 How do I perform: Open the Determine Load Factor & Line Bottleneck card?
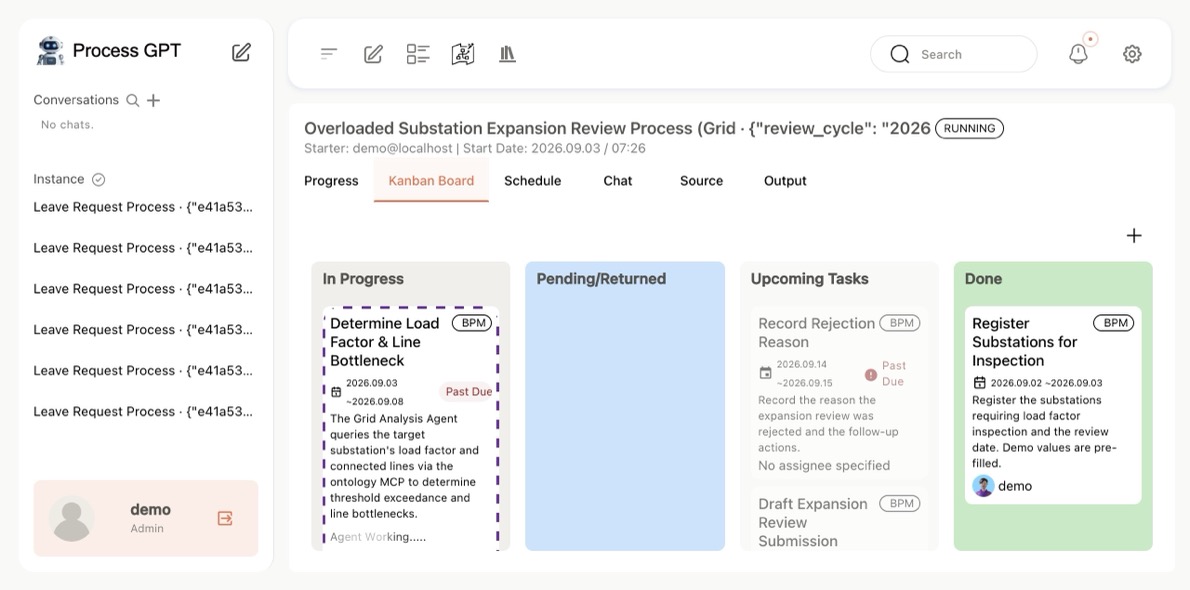coord(411,428)
